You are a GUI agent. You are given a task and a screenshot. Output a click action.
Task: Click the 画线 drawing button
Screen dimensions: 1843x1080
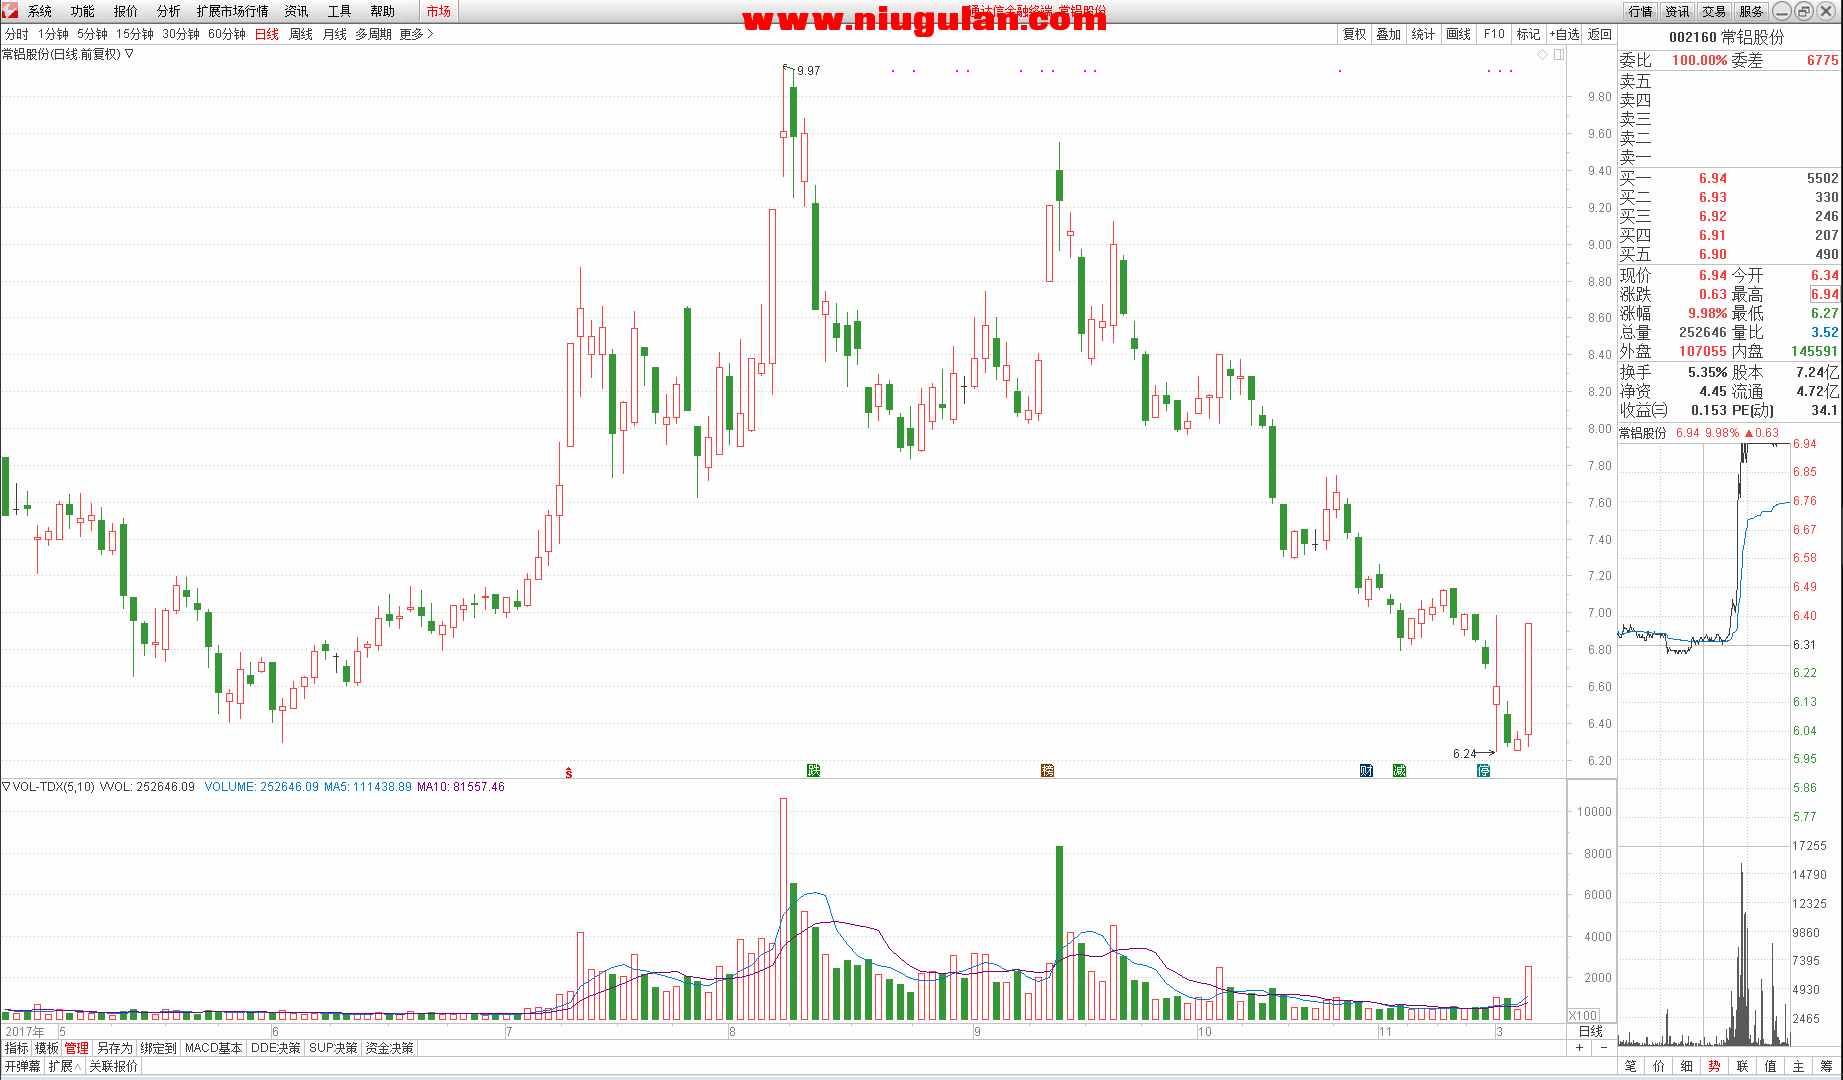pos(1459,34)
